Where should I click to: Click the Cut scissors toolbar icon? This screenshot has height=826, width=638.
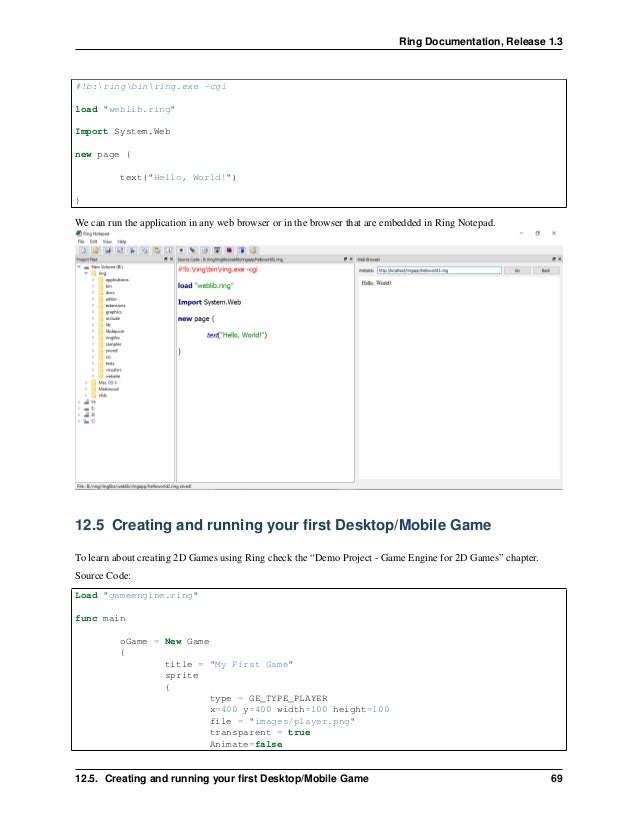(x=132, y=251)
